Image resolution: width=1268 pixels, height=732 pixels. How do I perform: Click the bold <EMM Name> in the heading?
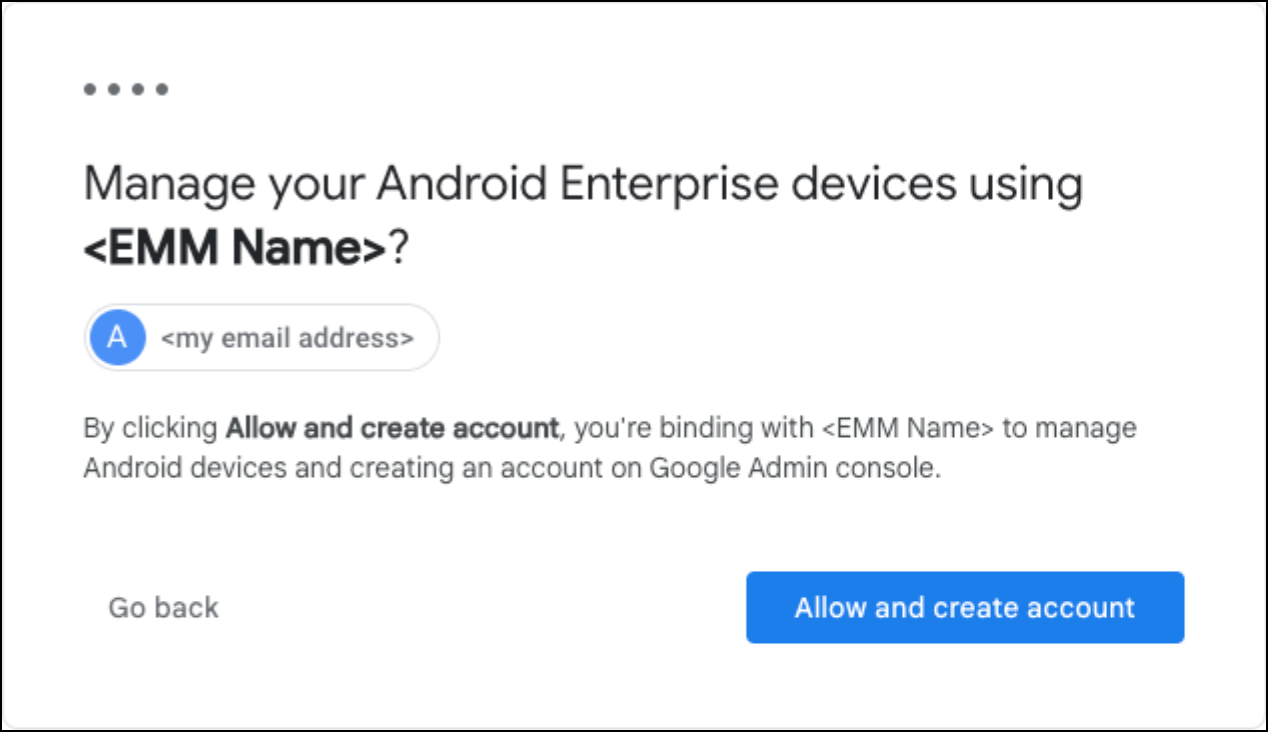(234, 250)
